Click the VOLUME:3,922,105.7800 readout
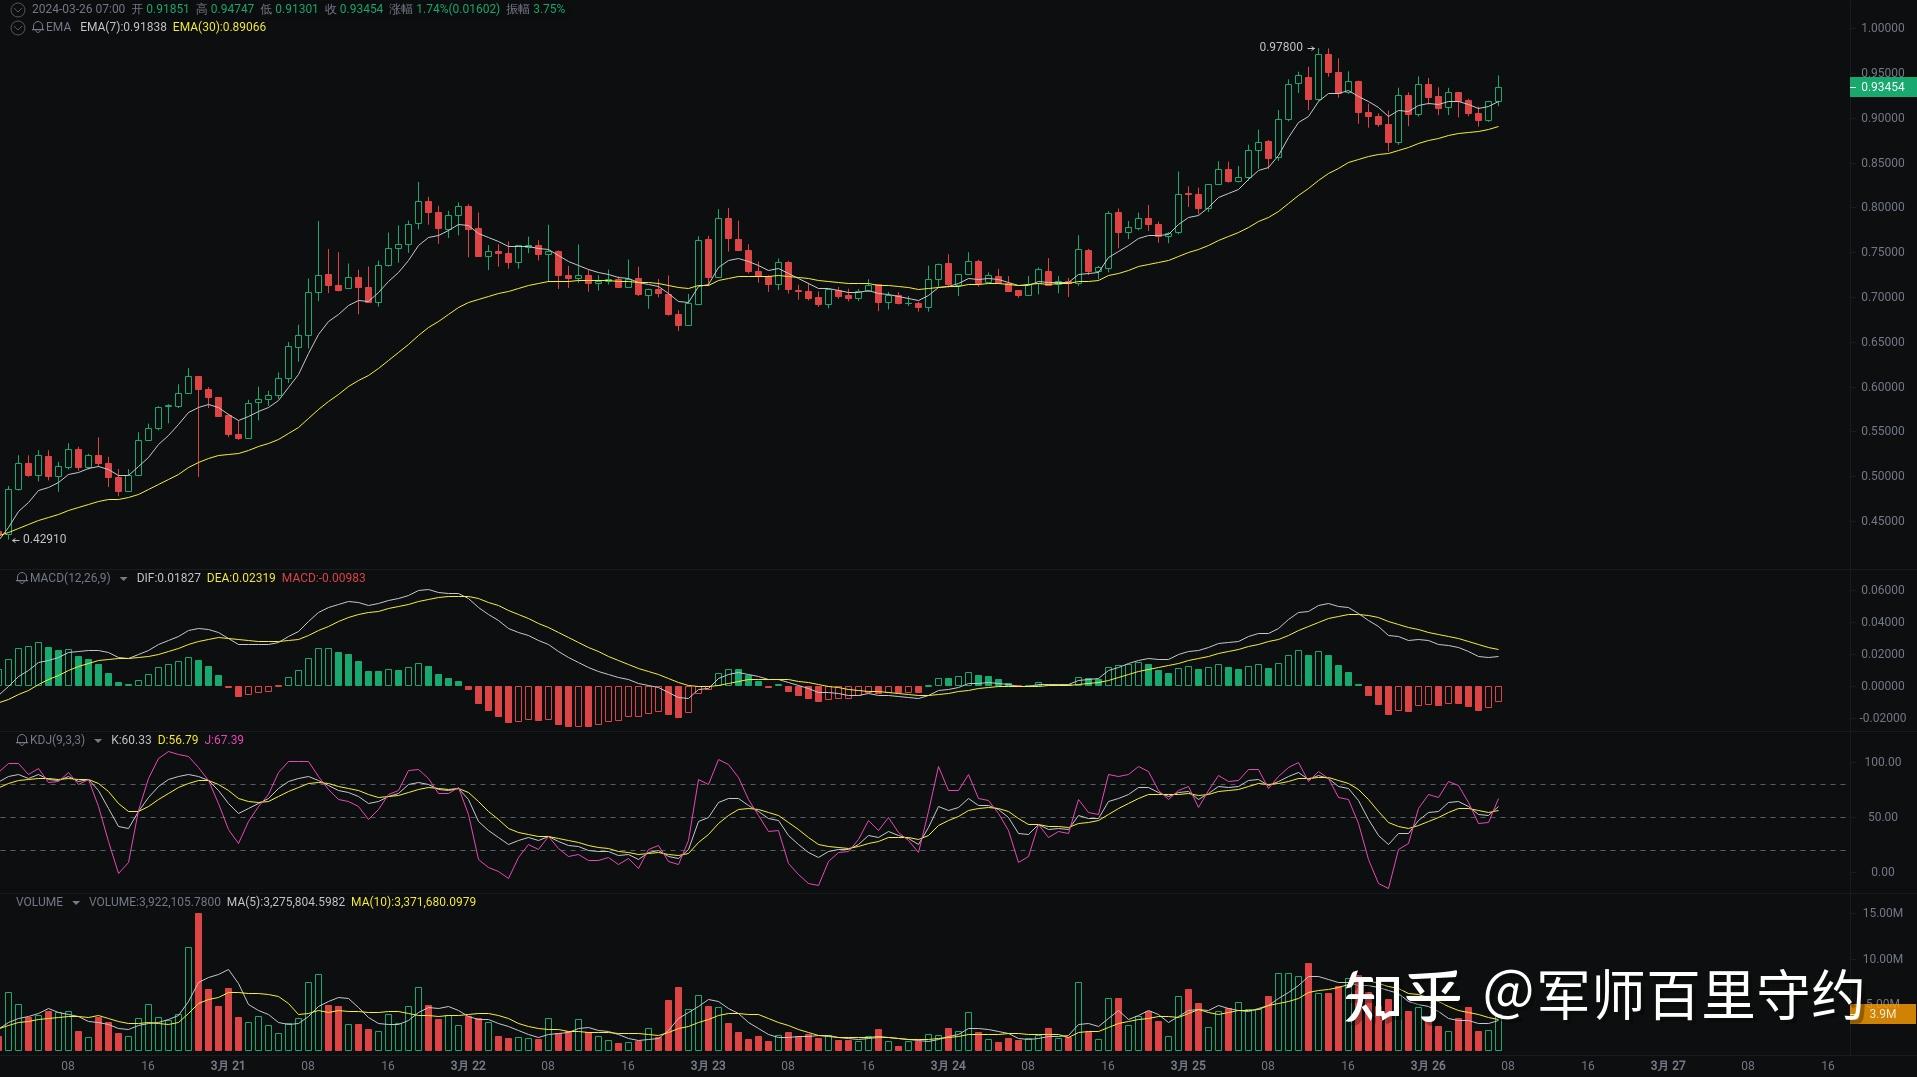The width and height of the screenshot is (1917, 1077). click(x=155, y=902)
